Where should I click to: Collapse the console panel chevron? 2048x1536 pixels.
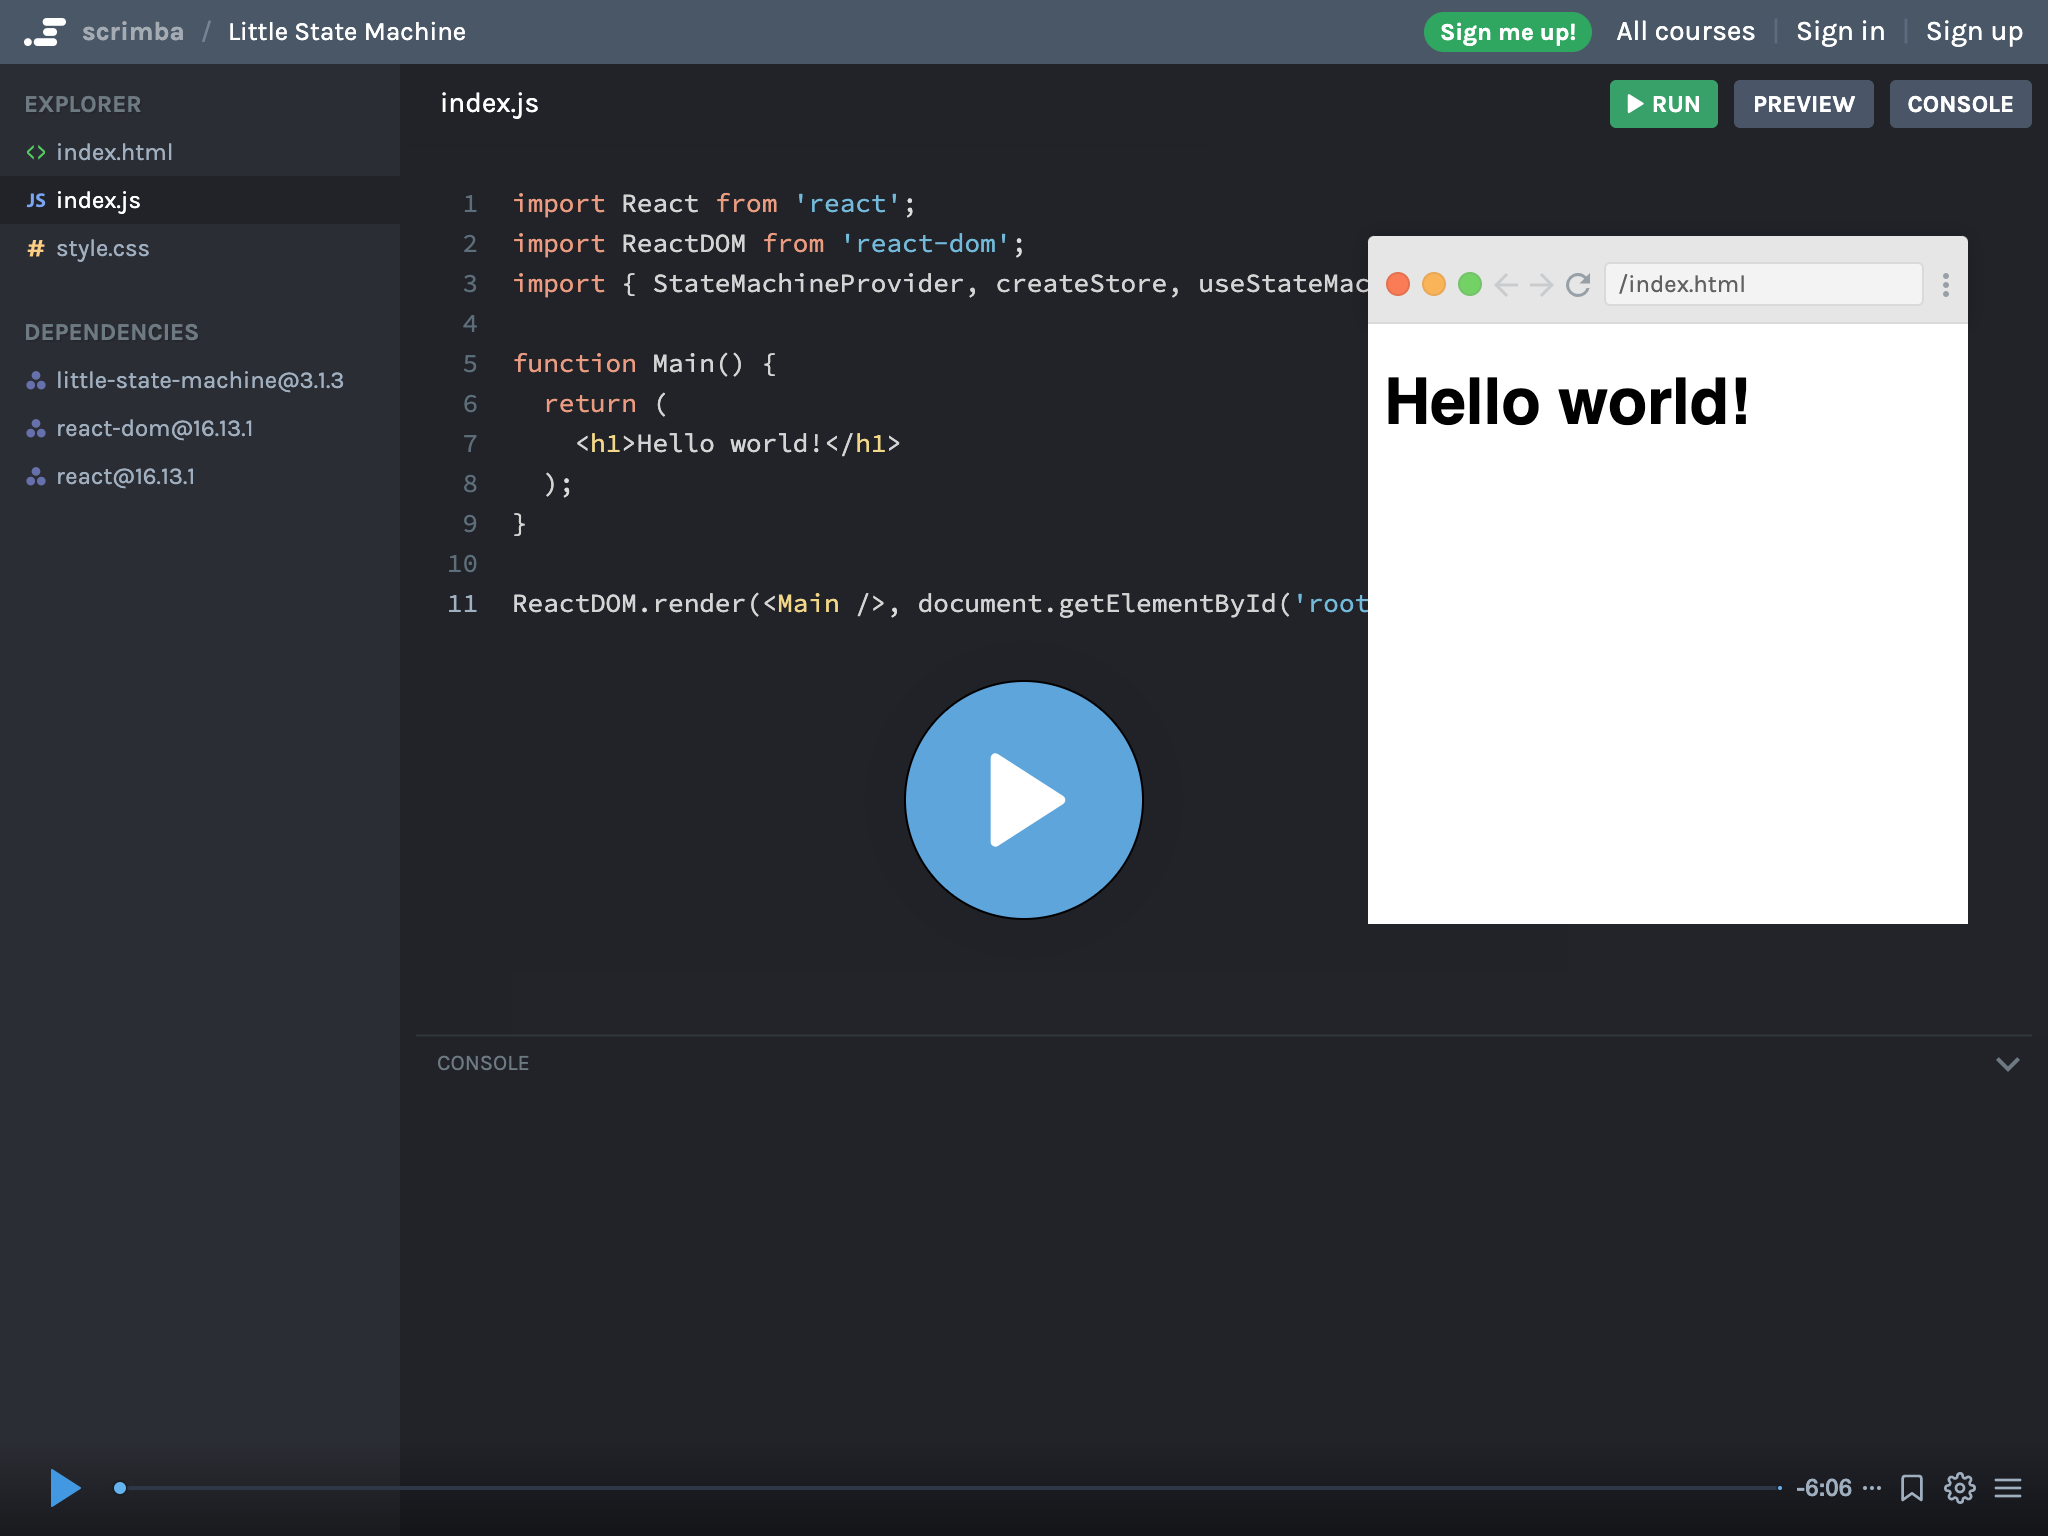click(x=2007, y=1063)
